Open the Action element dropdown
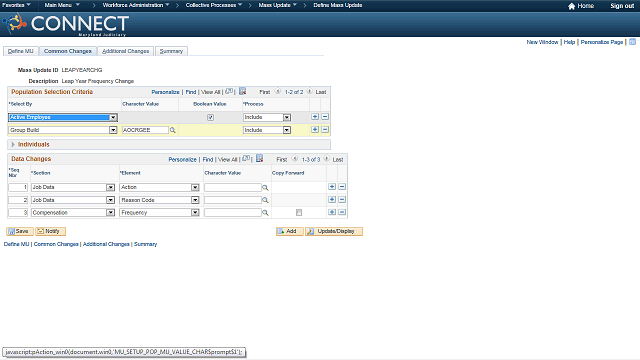This screenshot has height=360, width=640. [159, 187]
